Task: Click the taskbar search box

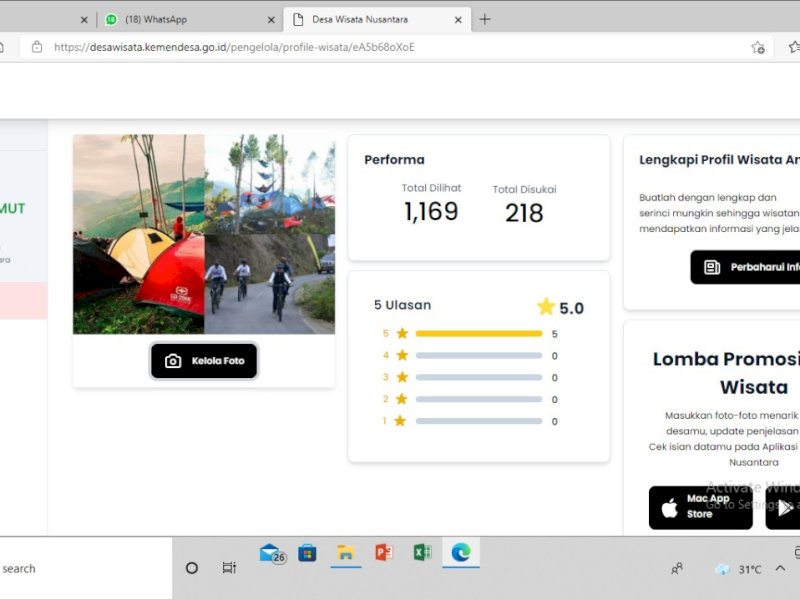Action: 86,568
